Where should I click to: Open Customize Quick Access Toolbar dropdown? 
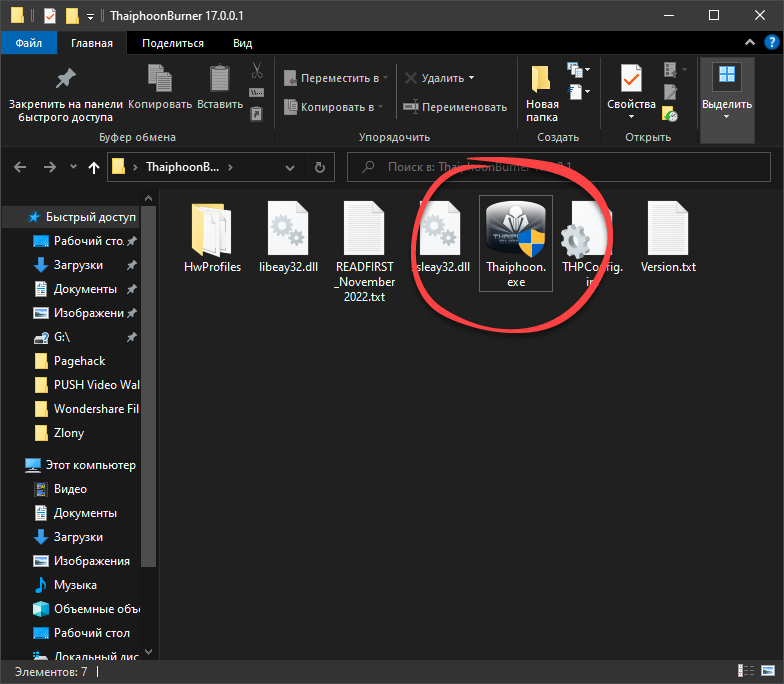click(x=90, y=17)
